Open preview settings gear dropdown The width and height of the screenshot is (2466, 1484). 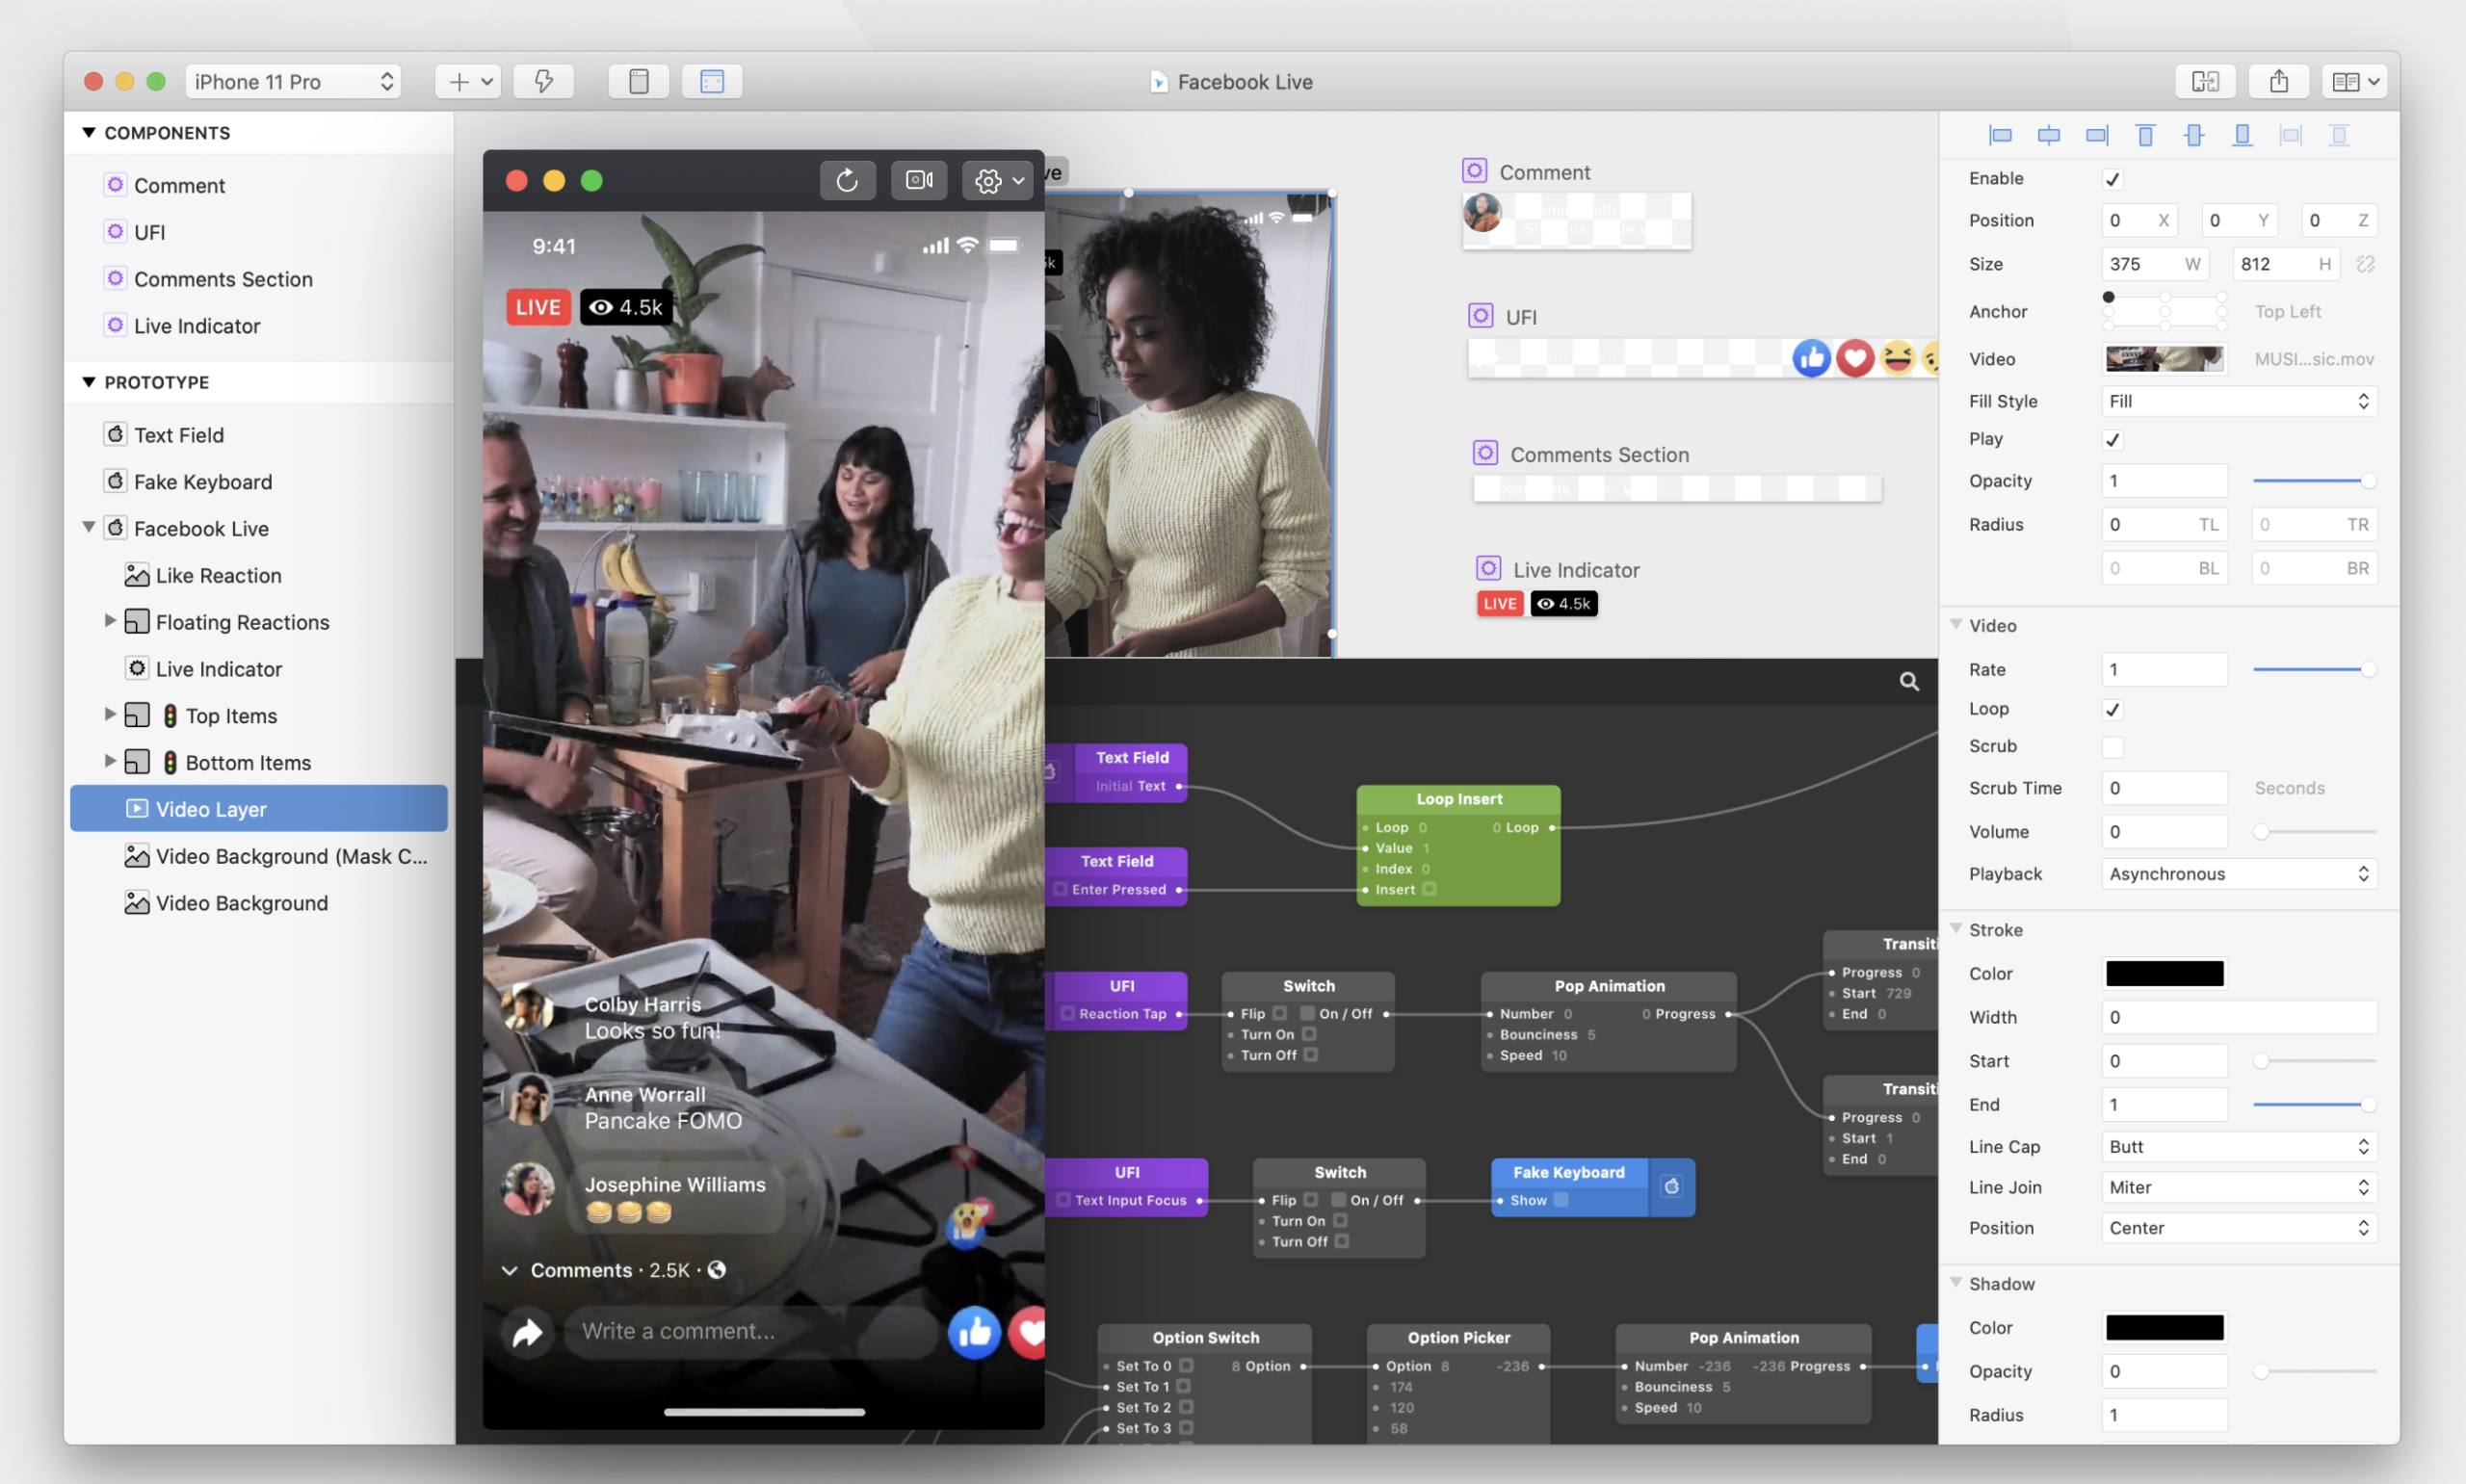tap(997, 180)
